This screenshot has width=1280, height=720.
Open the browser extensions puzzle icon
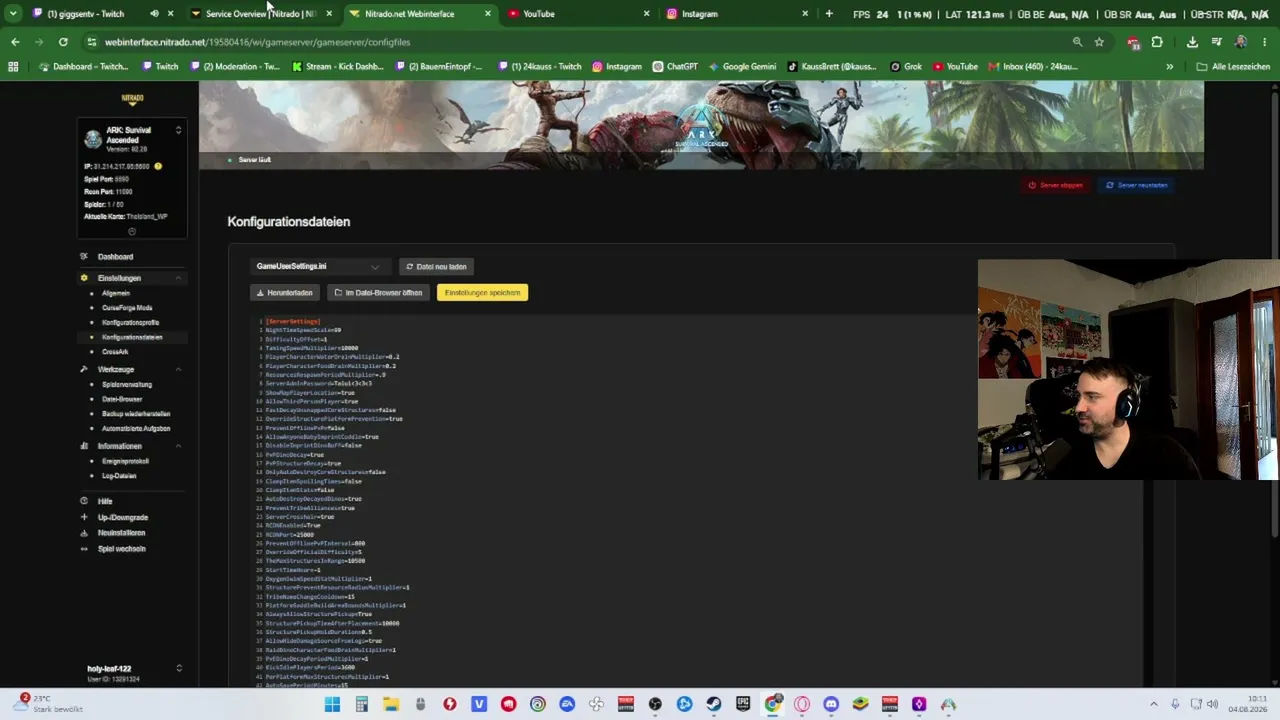pos(1157,42)
